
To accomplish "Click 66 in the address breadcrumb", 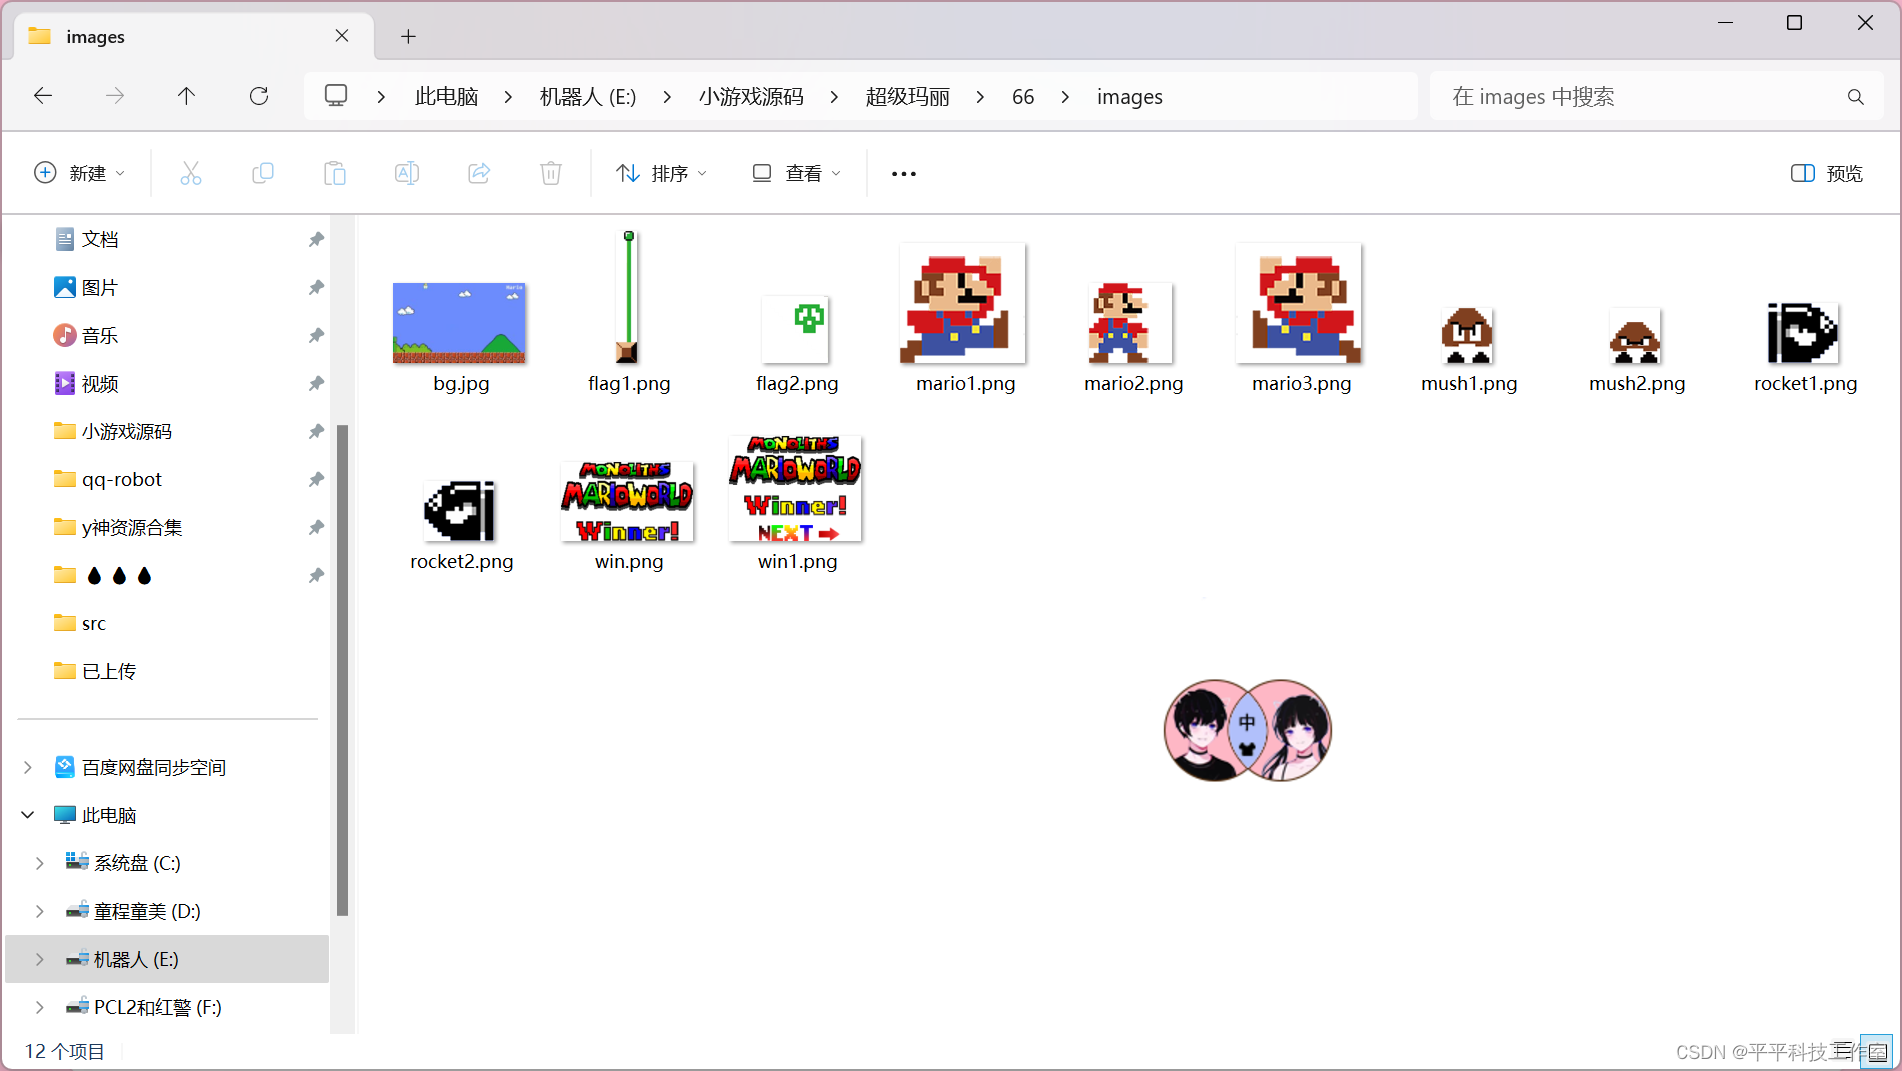I will 1023,97.
